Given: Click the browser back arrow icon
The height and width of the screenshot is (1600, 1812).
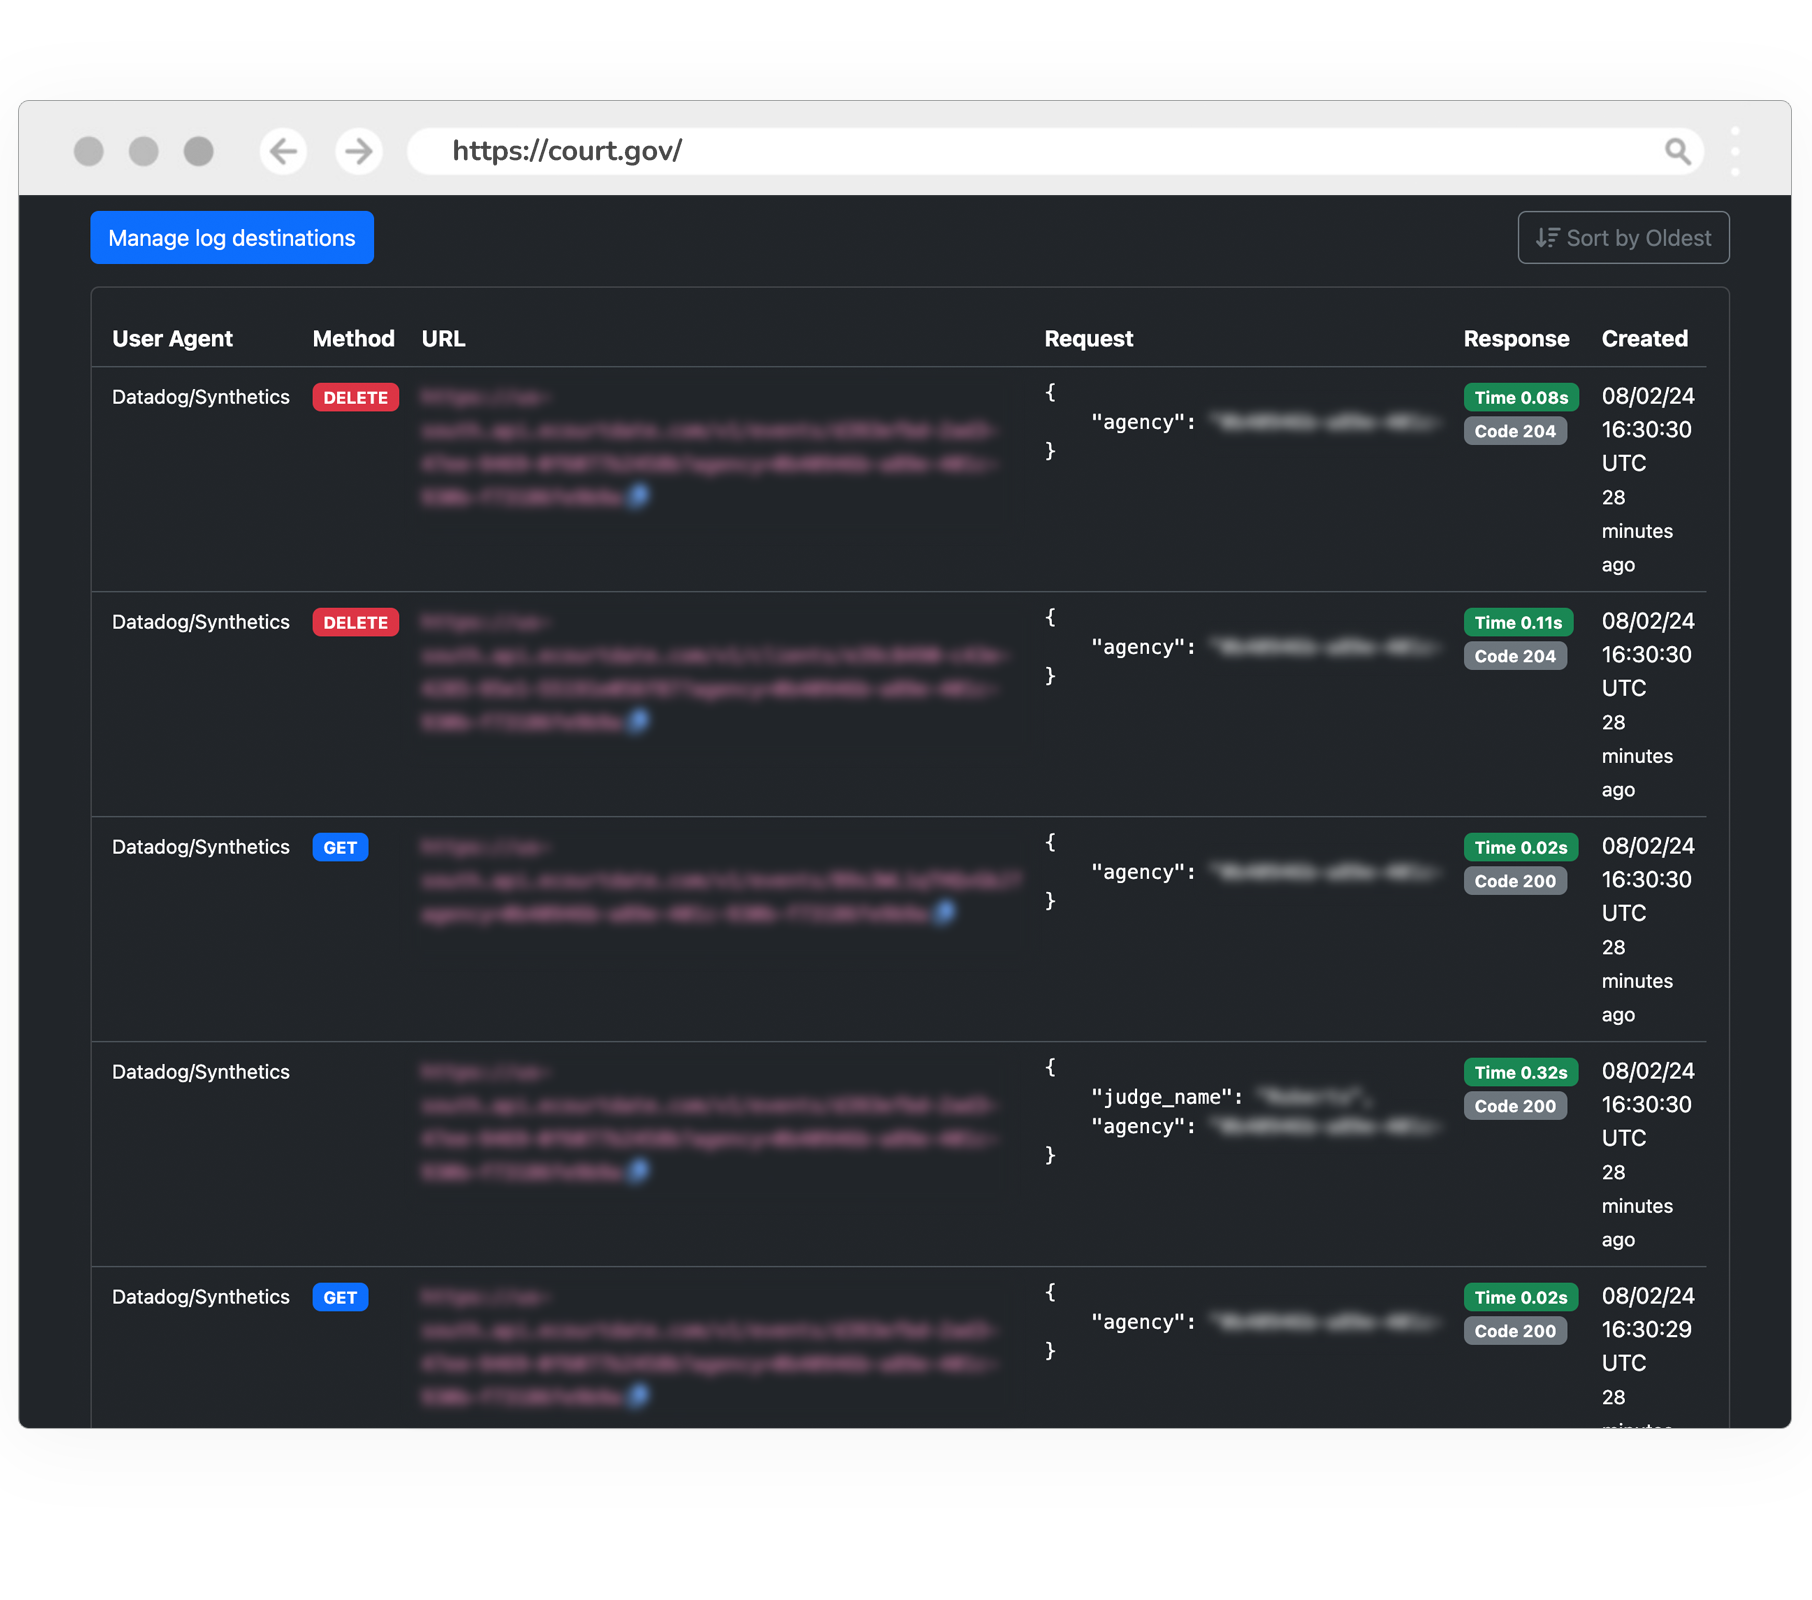Looking at the screenshot, I should pos(283,150).
